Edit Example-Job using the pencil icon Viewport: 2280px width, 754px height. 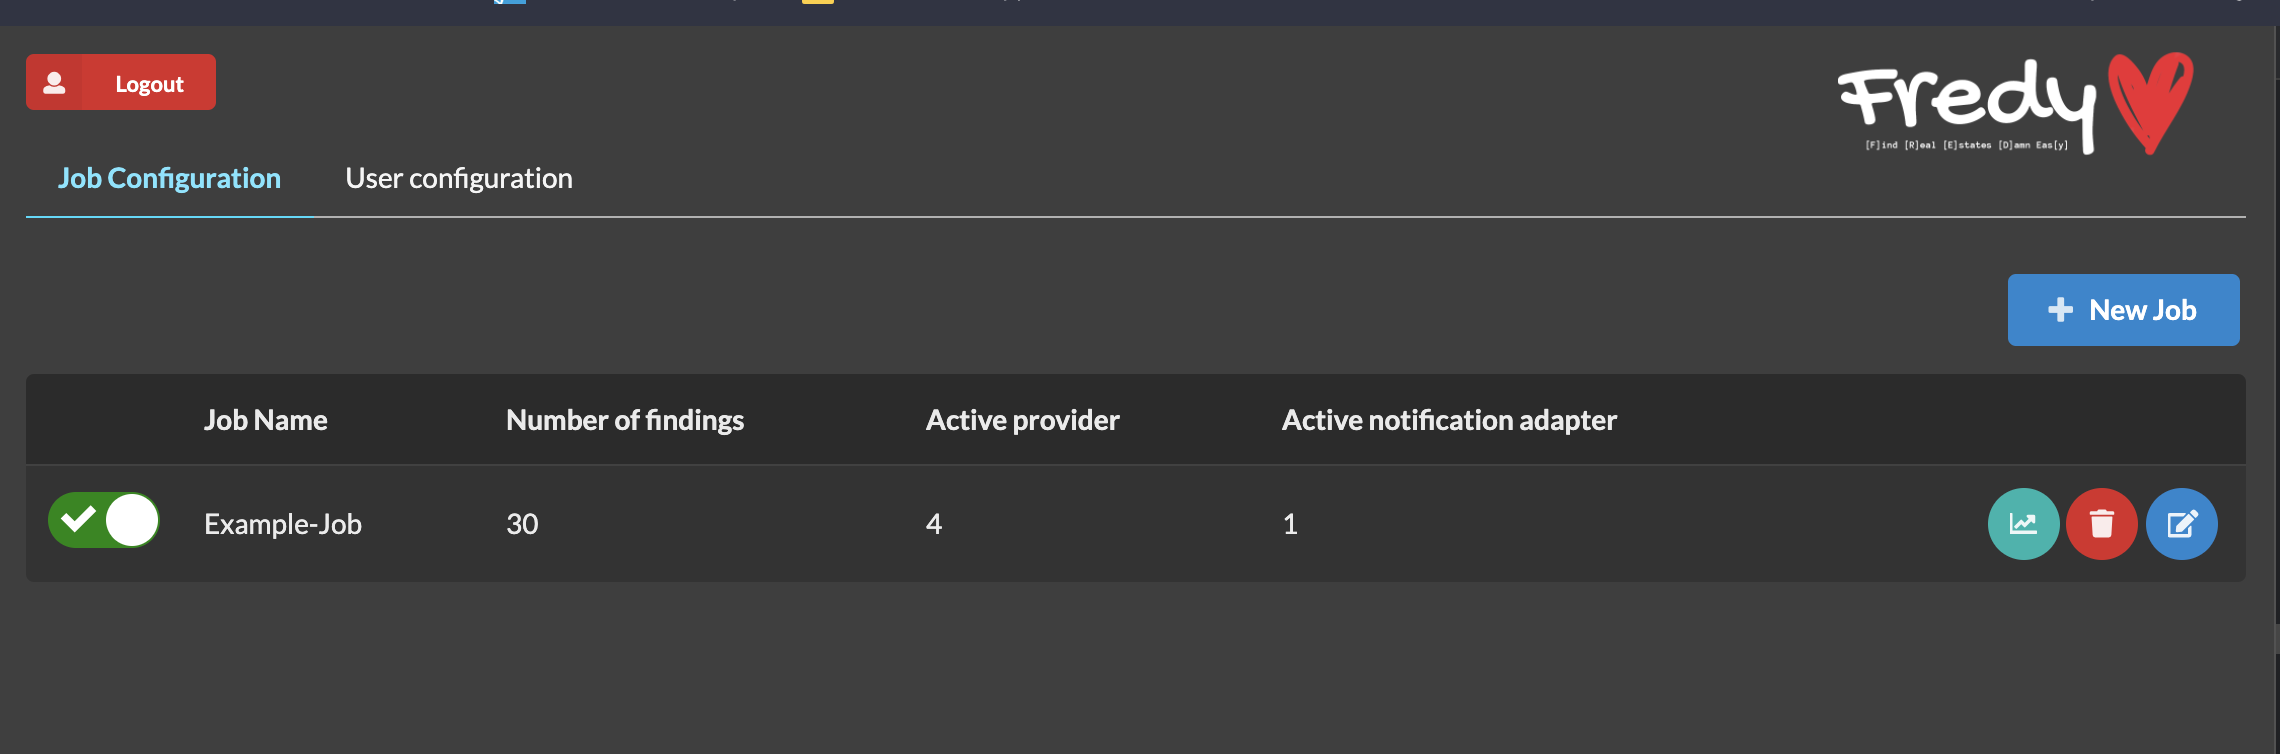tap(2182, 524)
